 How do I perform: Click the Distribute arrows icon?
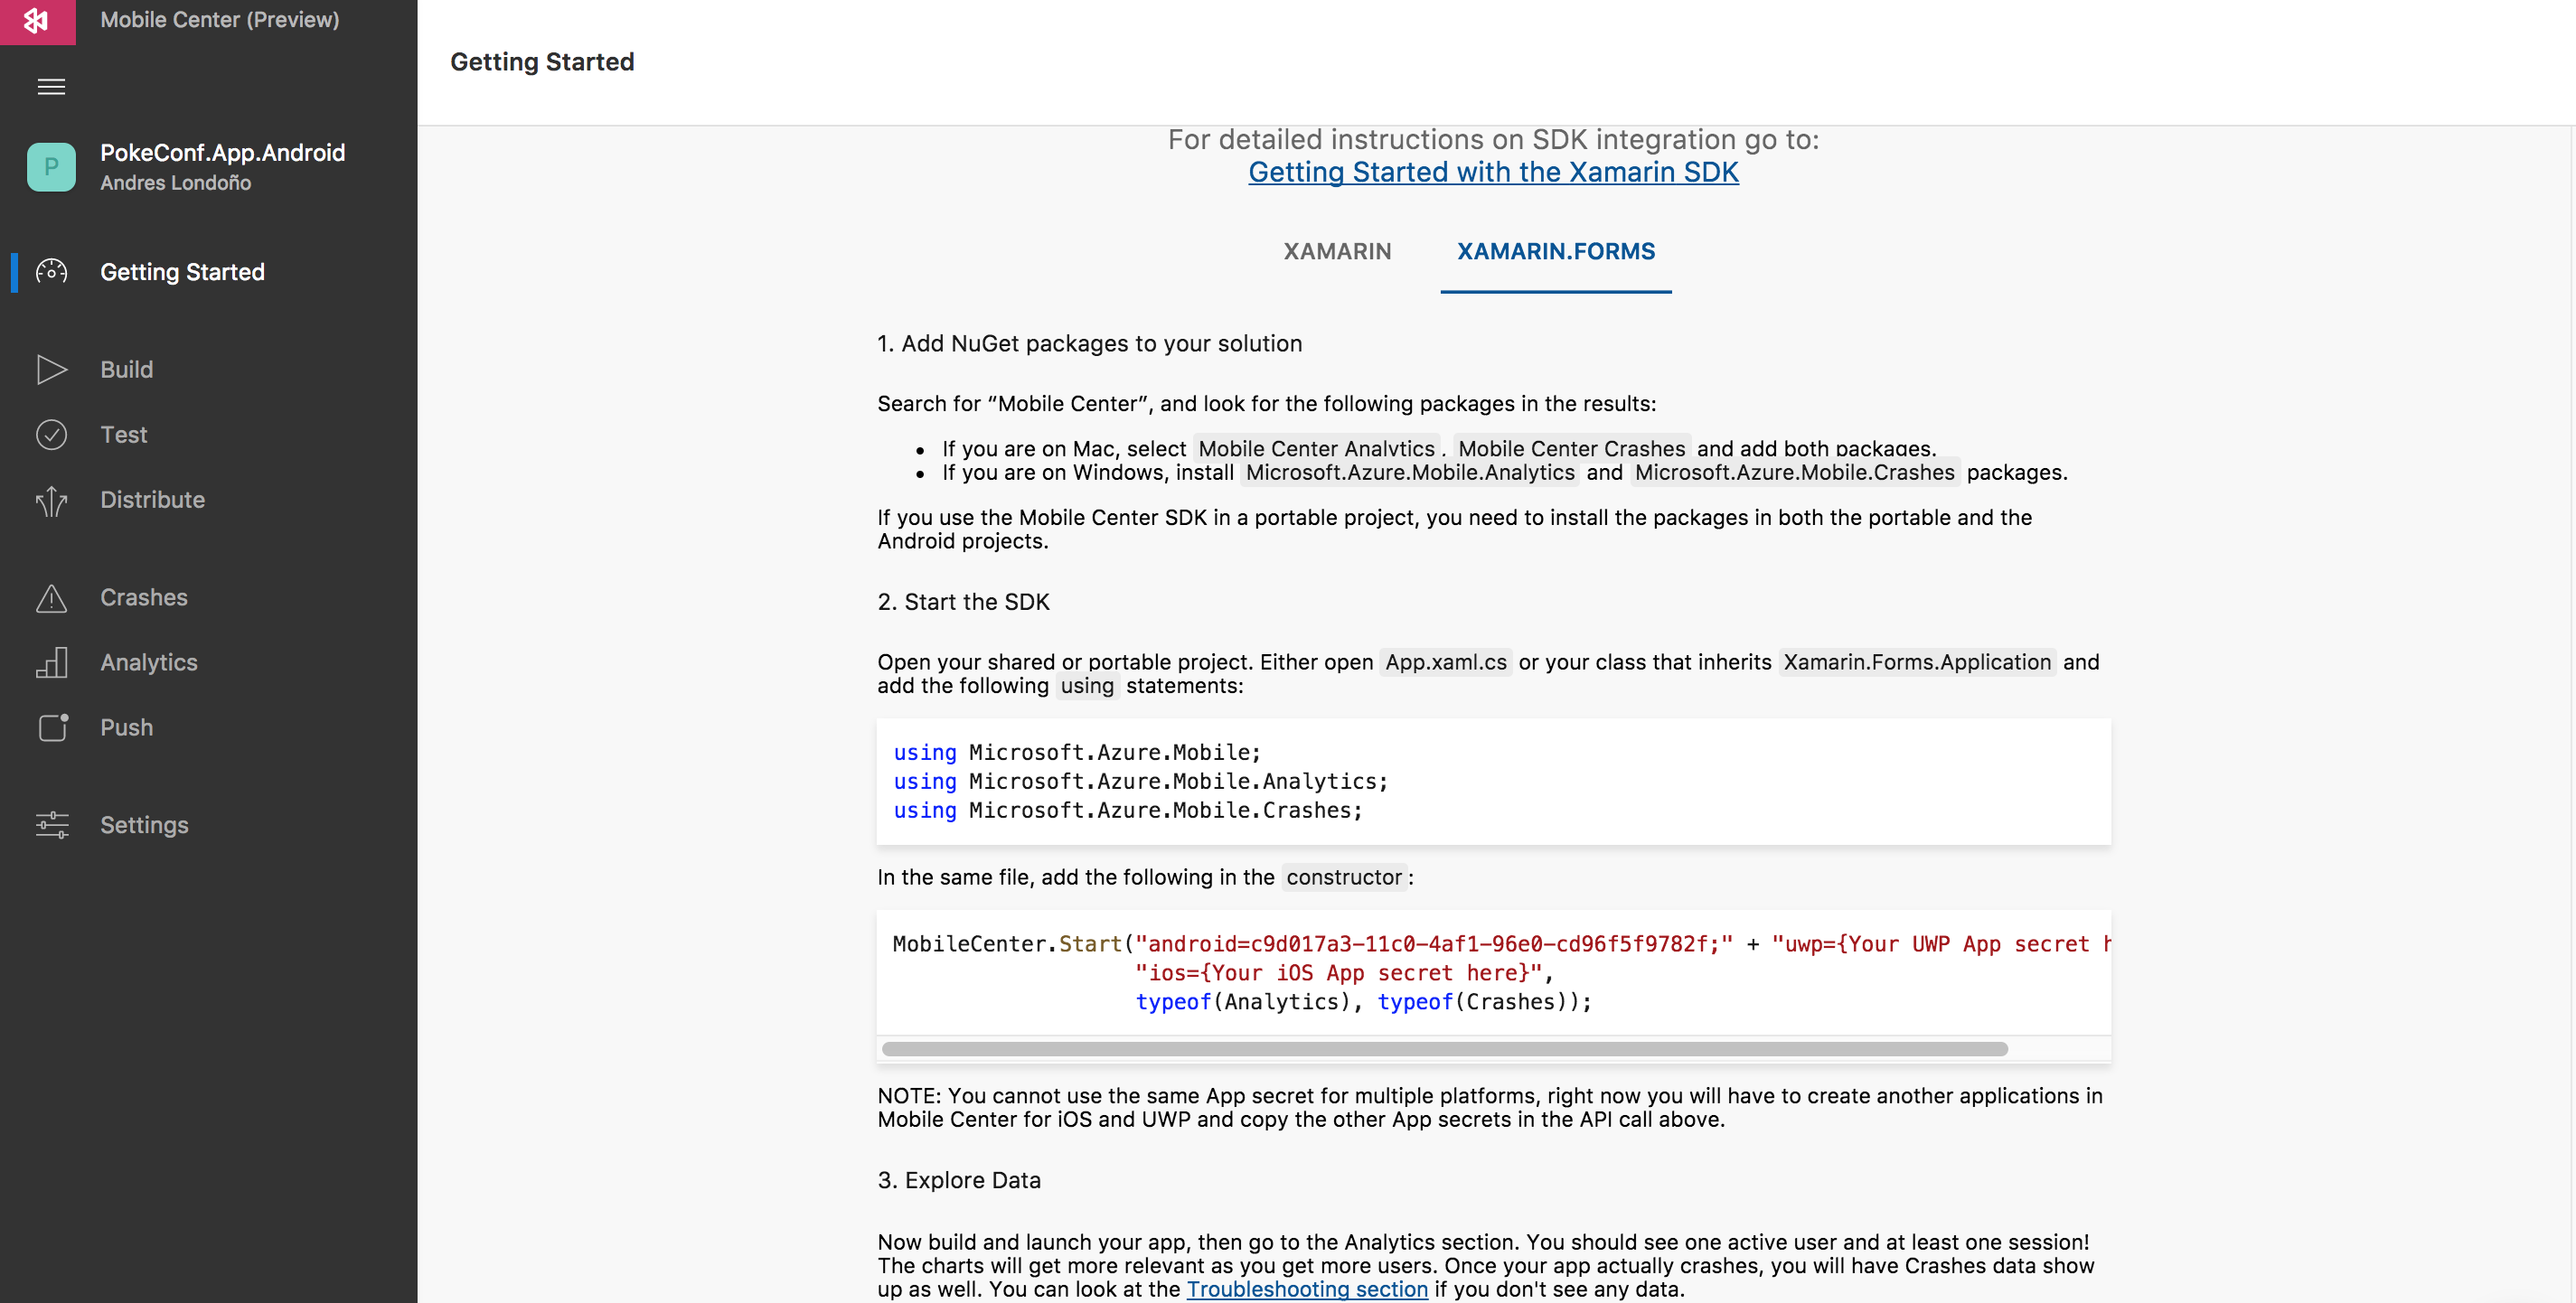pos(51,500)
